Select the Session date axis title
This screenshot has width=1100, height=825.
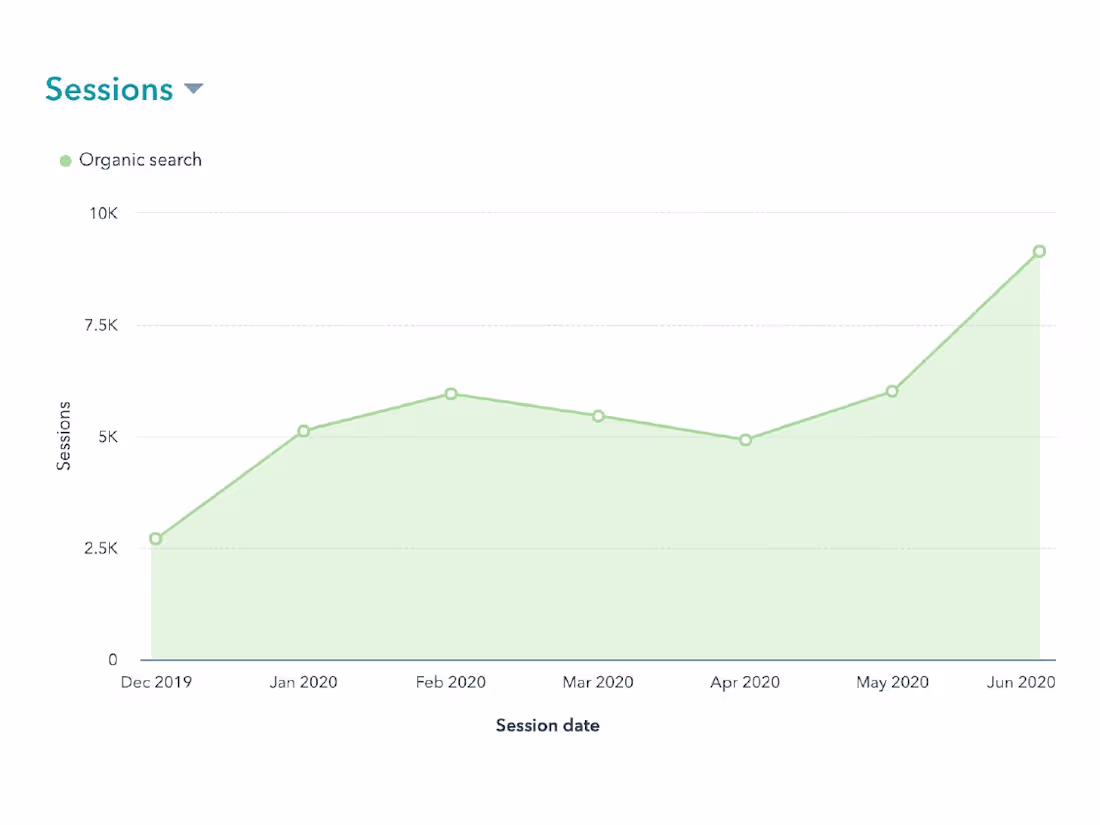pos(548,724)
